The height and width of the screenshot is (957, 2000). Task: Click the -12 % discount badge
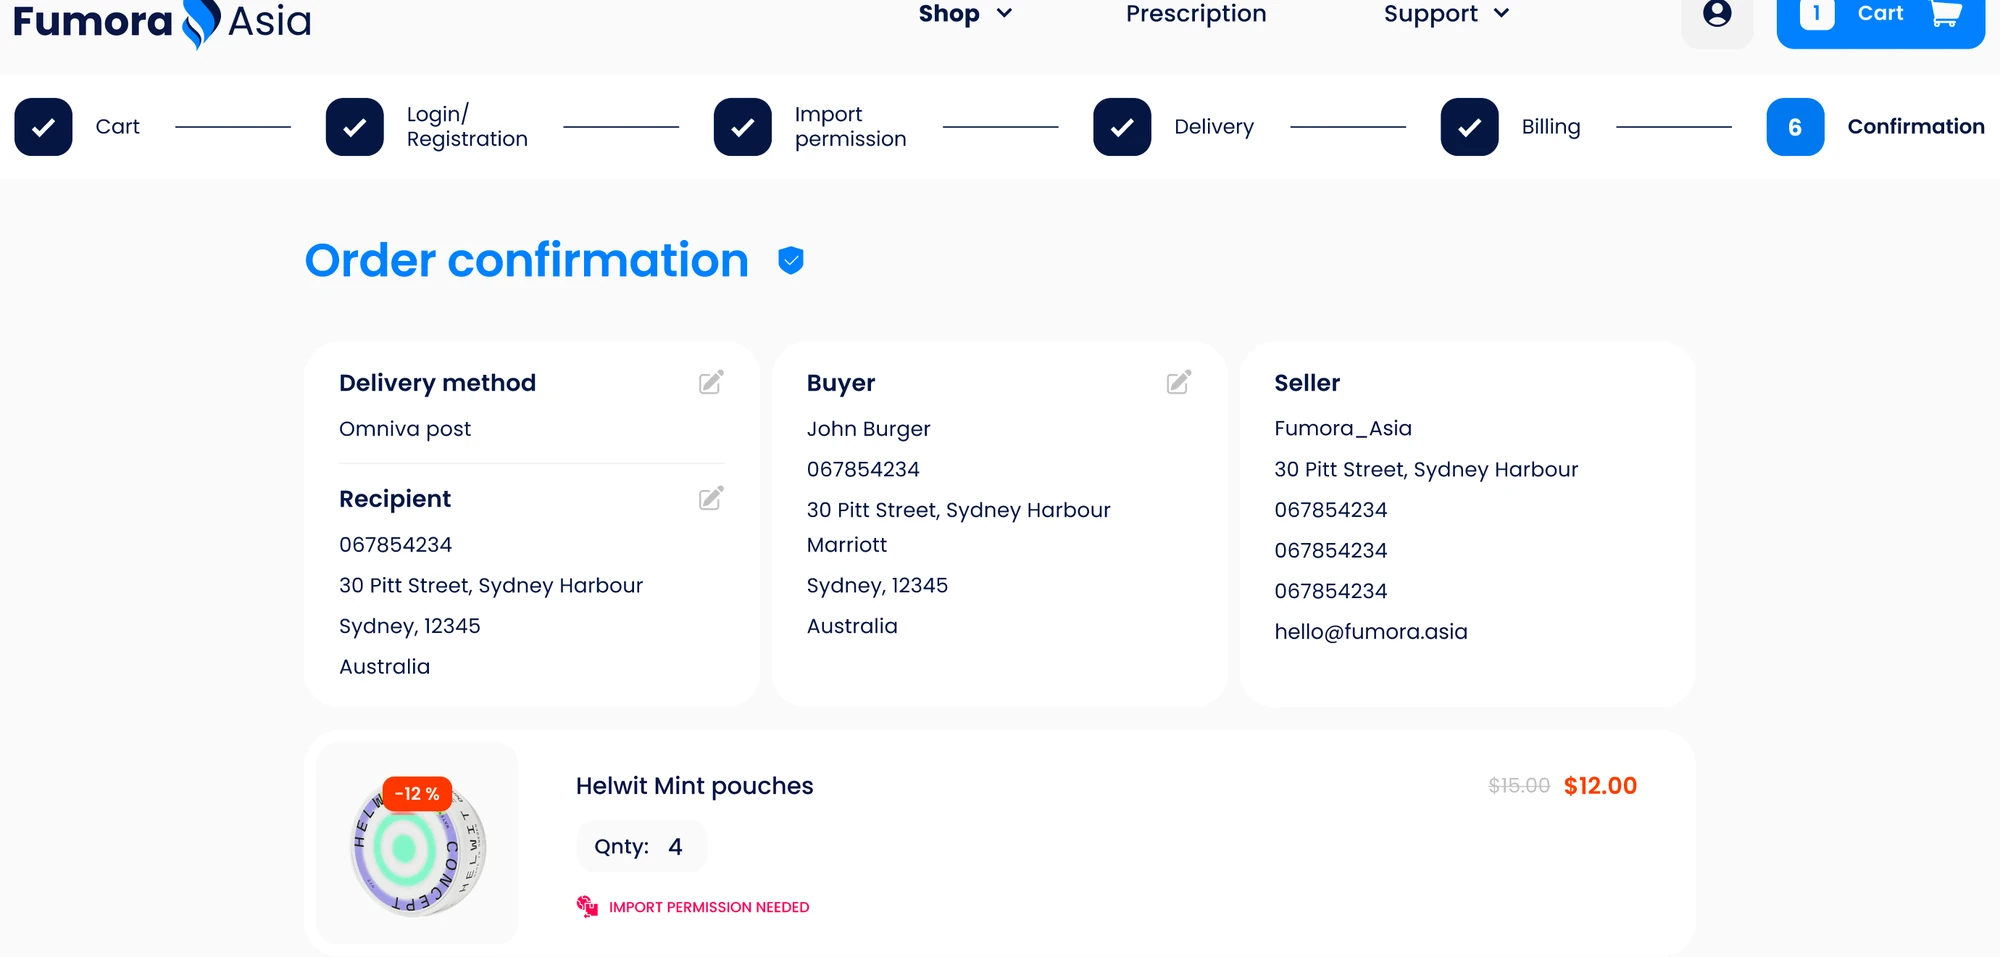(x=417, y=794)
